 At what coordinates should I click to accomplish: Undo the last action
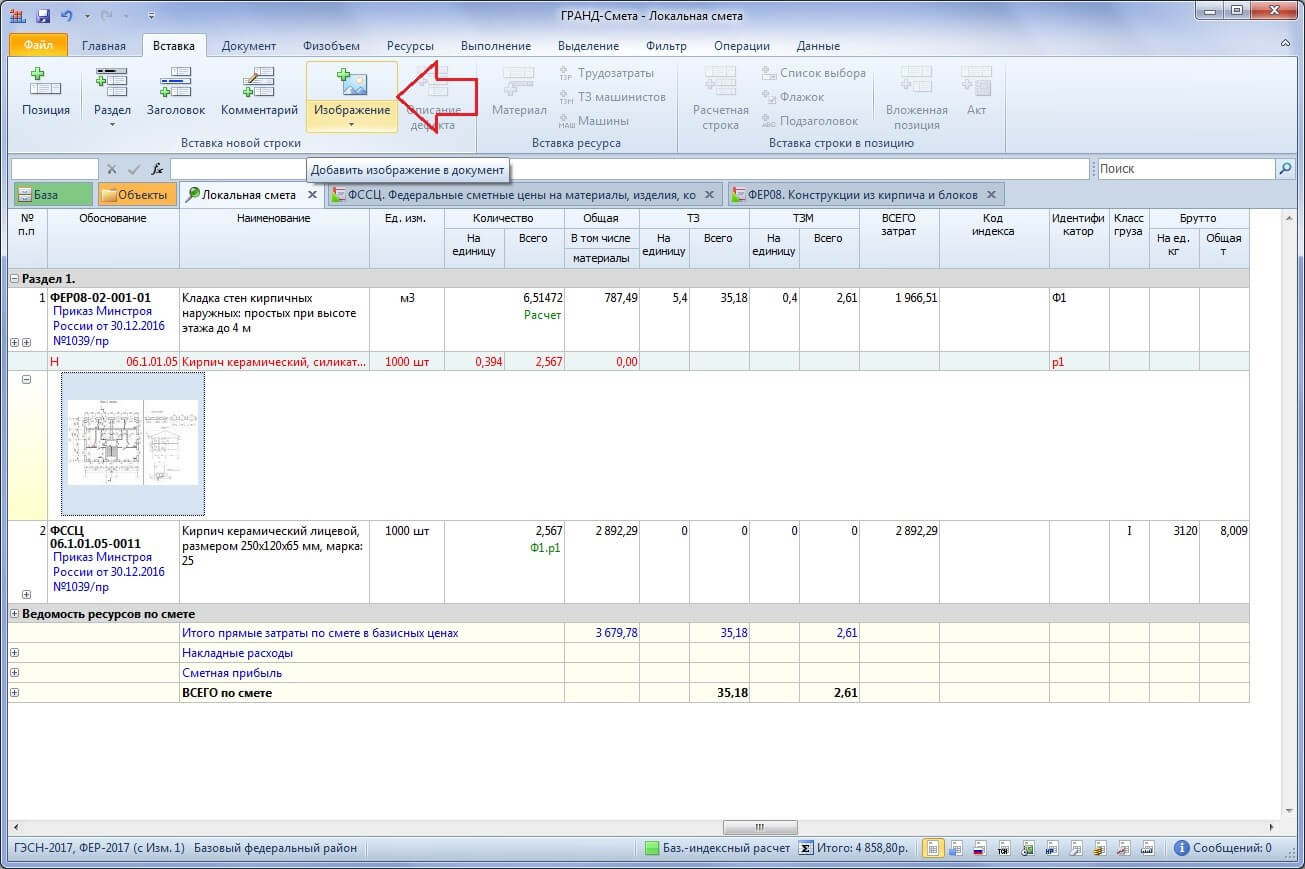(x=67, y=16)
